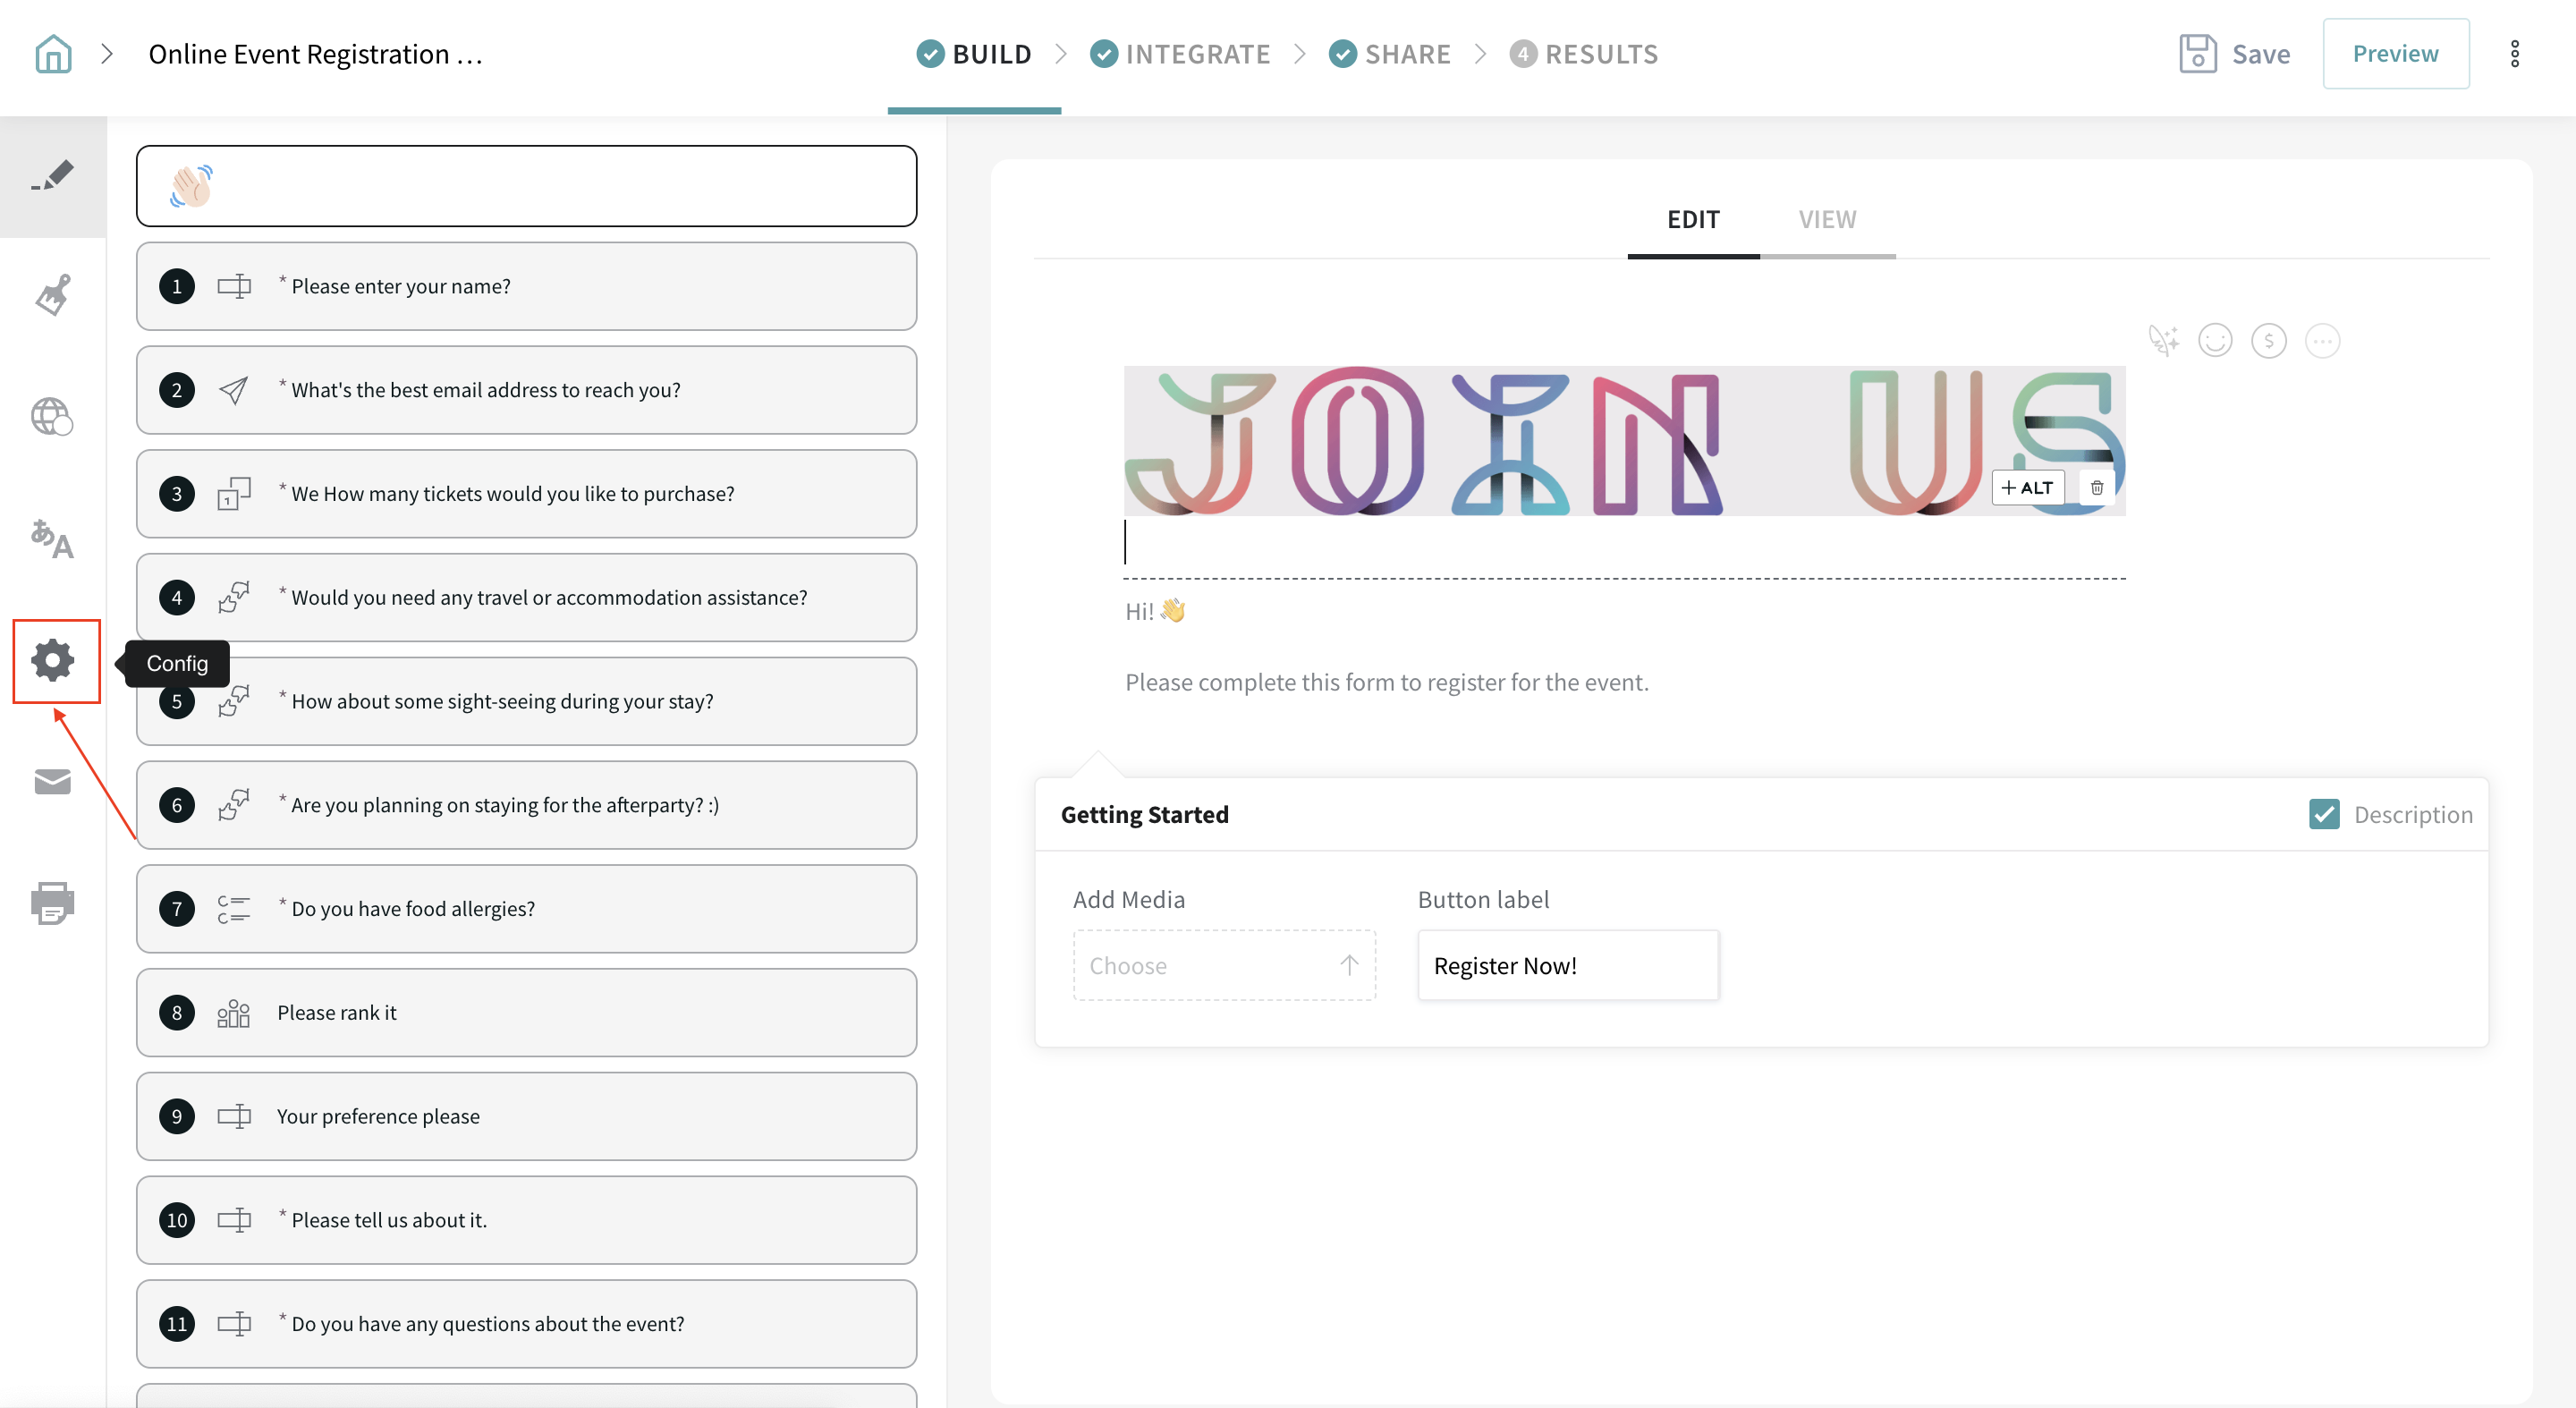
Task: Open the Config gear in sidebar
Action: 53,660
